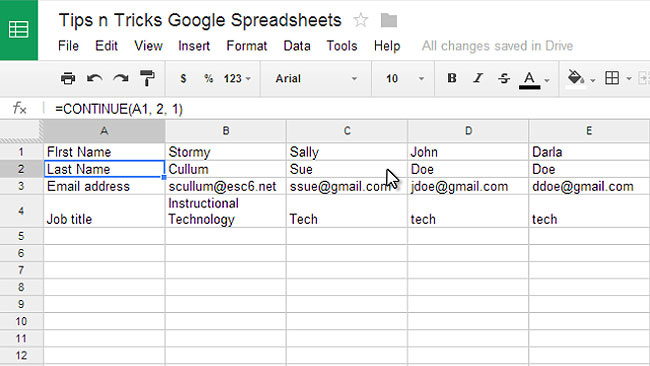Select column D header
This screenshot has width=650, height=366.
[468, 131]
